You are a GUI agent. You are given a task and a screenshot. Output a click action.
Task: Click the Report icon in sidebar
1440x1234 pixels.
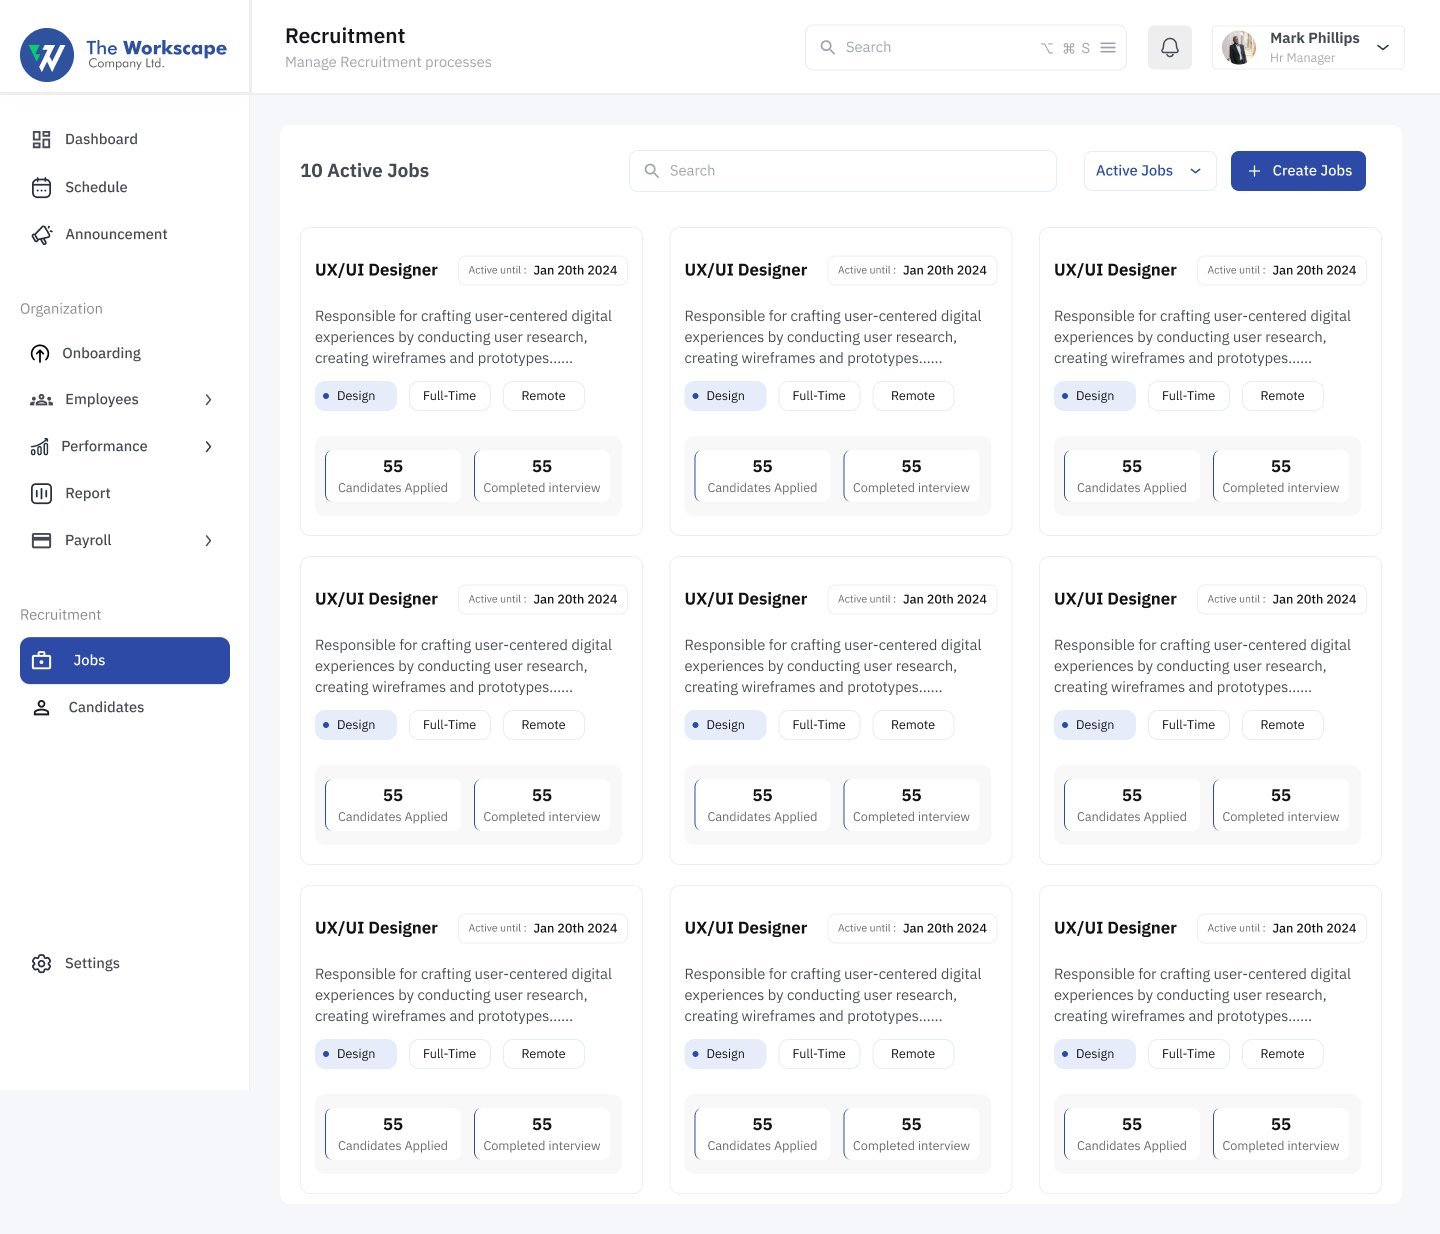[41, 493]
